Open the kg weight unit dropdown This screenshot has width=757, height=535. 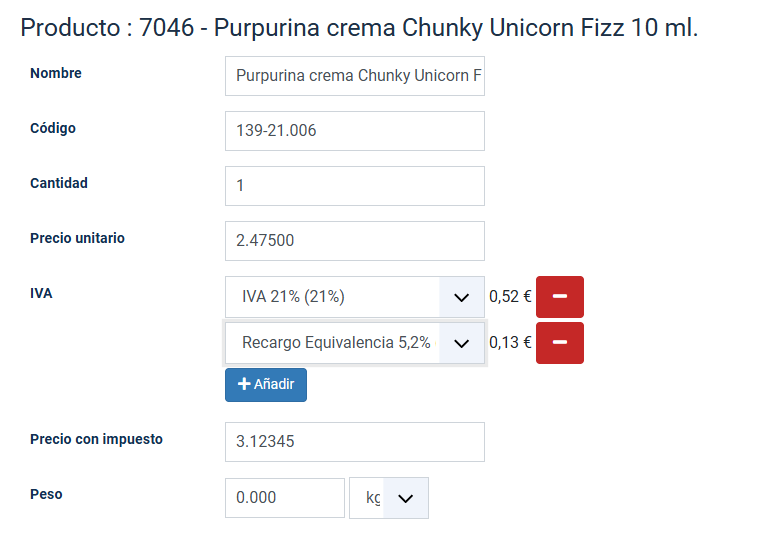tap(389, 498)
